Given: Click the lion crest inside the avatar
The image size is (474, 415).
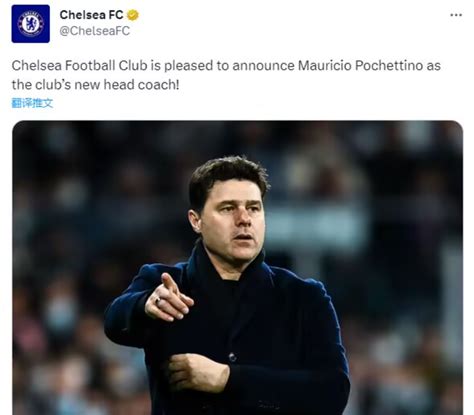Looking at the screenshot, I should pyautogui.click(x=31, y=24).
